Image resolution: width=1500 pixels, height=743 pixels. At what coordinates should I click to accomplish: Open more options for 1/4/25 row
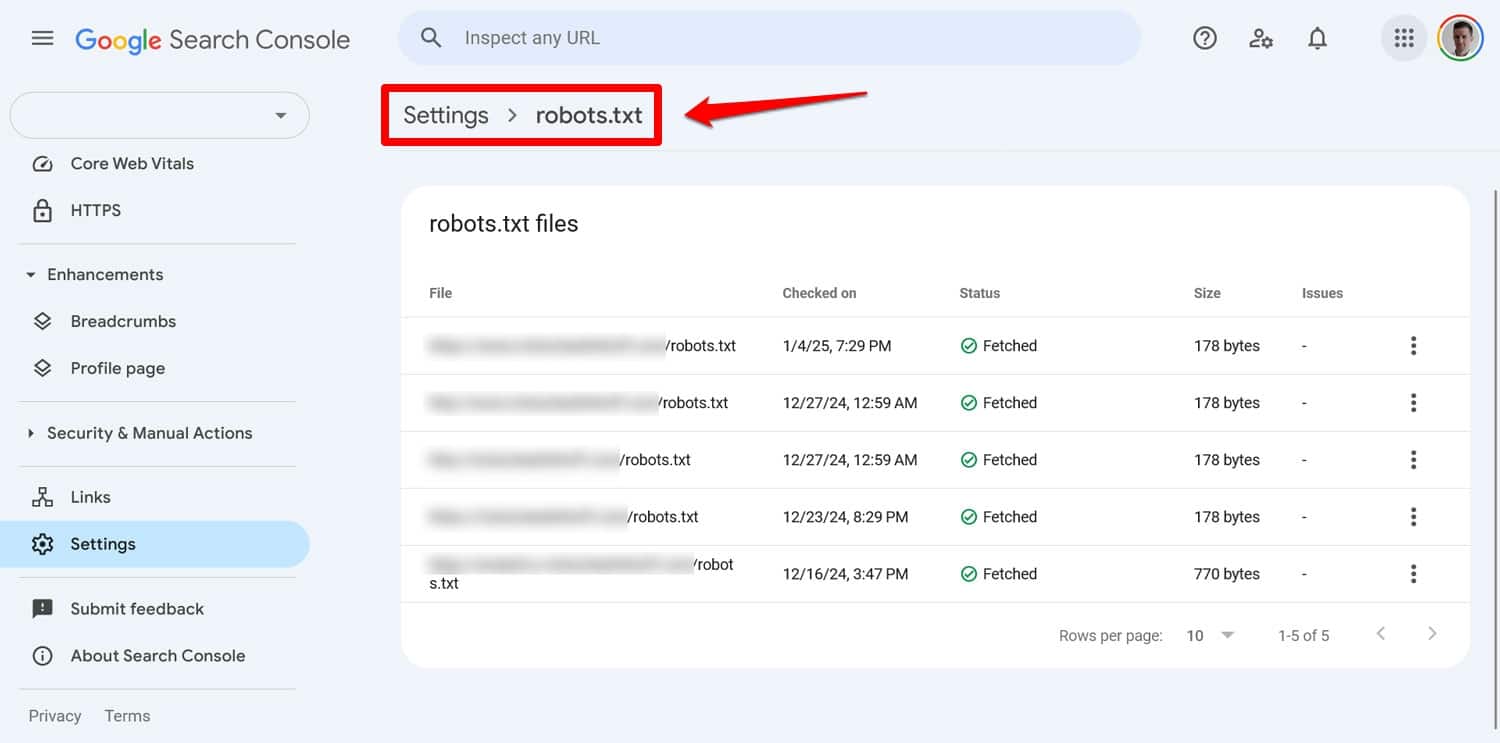pos(1413,346)
